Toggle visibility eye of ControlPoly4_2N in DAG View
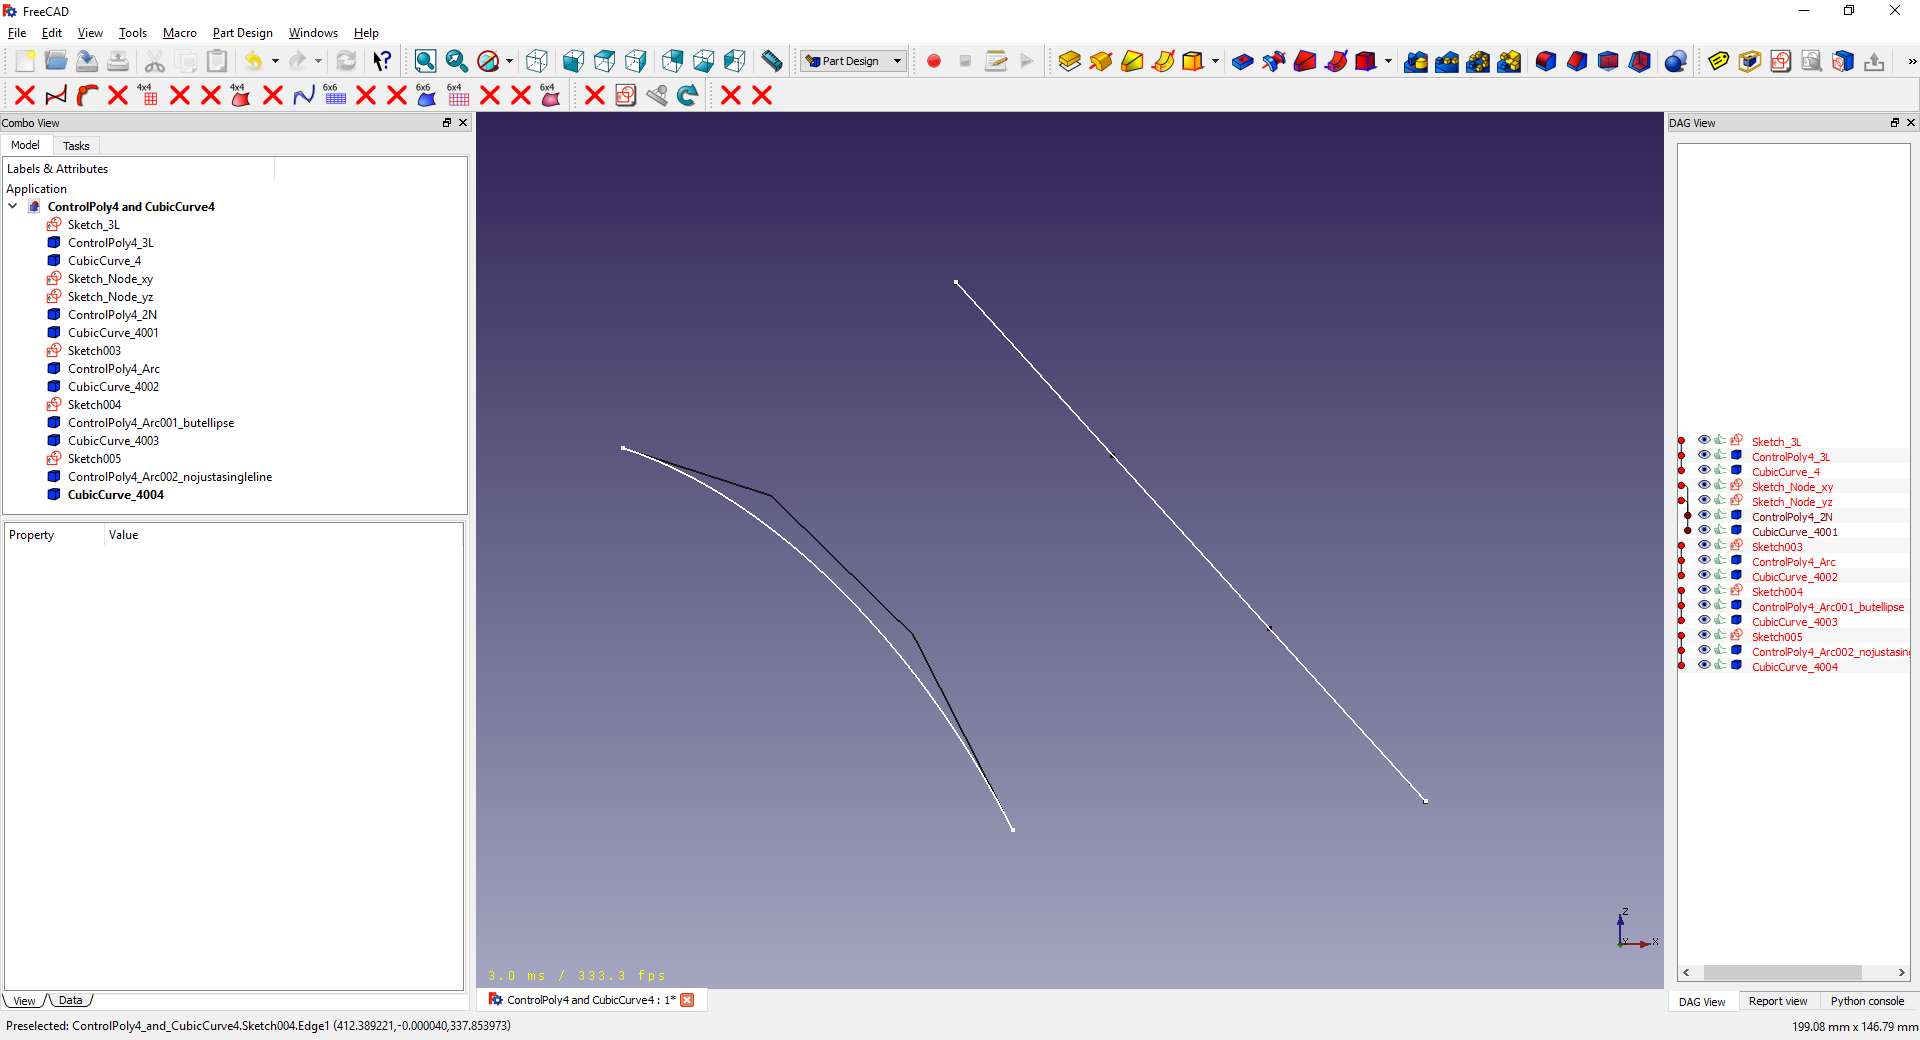The height and width of the screenshot is (1040, 1920). click(x=1704, y=515)
